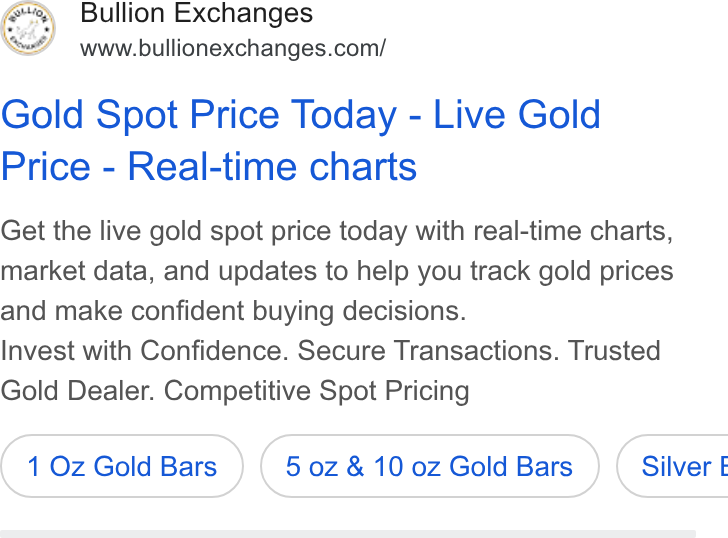728x538 pixels.
Task: Click the 'Price - Real-time charts' headline line
Action: click(209, 167)
